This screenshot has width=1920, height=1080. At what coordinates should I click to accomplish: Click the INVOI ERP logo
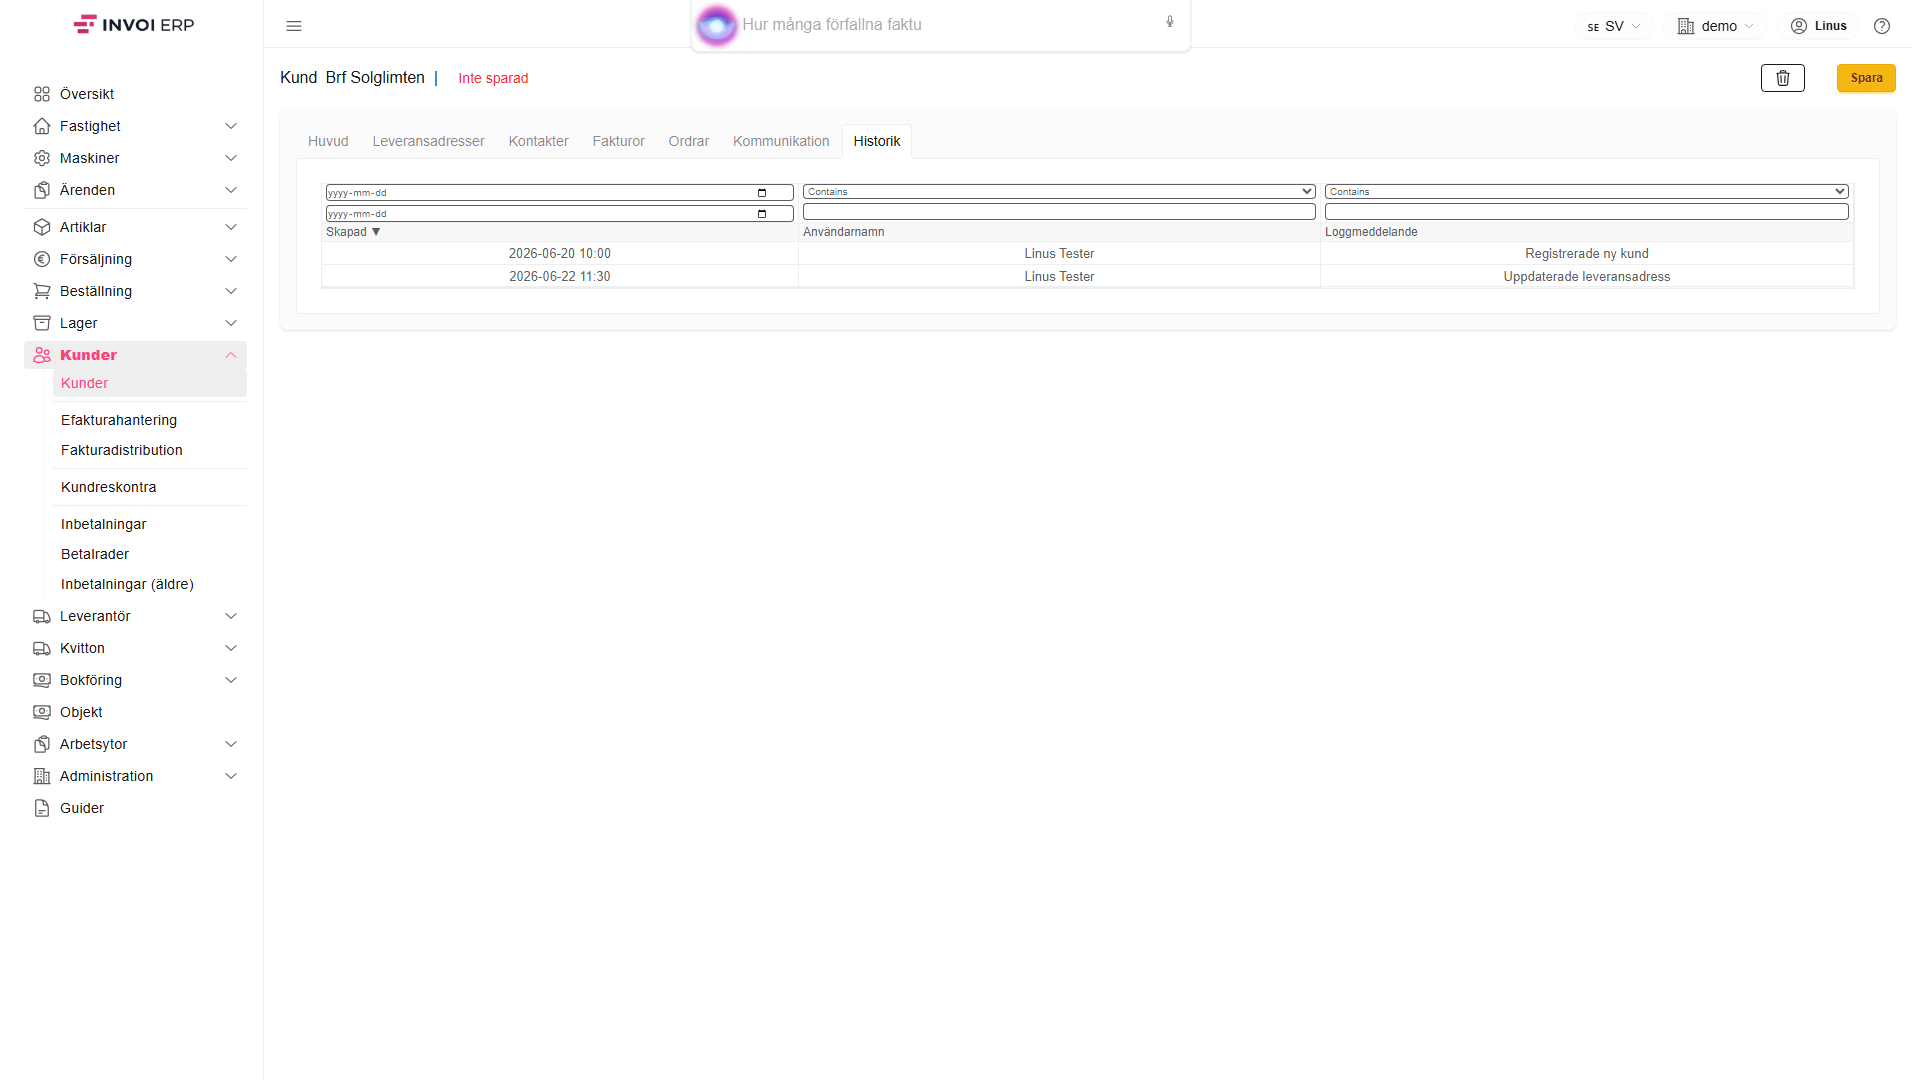coord(134,25)
